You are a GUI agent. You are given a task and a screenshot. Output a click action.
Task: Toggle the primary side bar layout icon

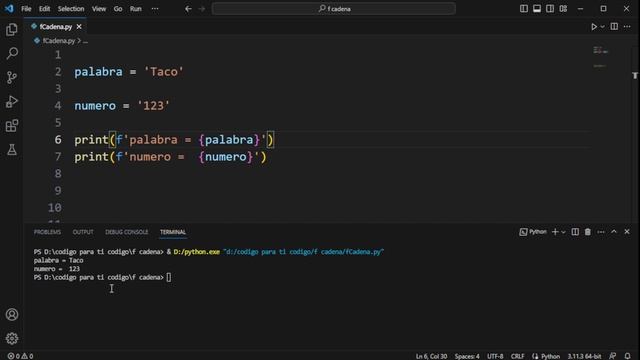click(524, 9)
